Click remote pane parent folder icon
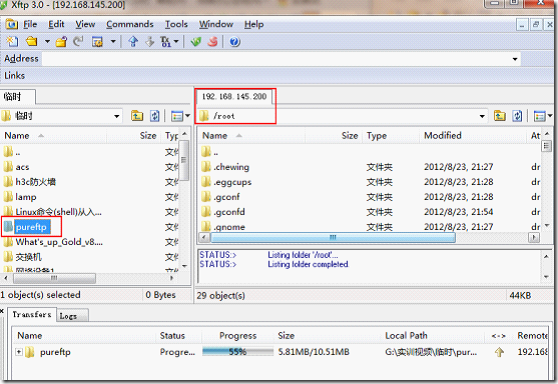 (500, 116)
